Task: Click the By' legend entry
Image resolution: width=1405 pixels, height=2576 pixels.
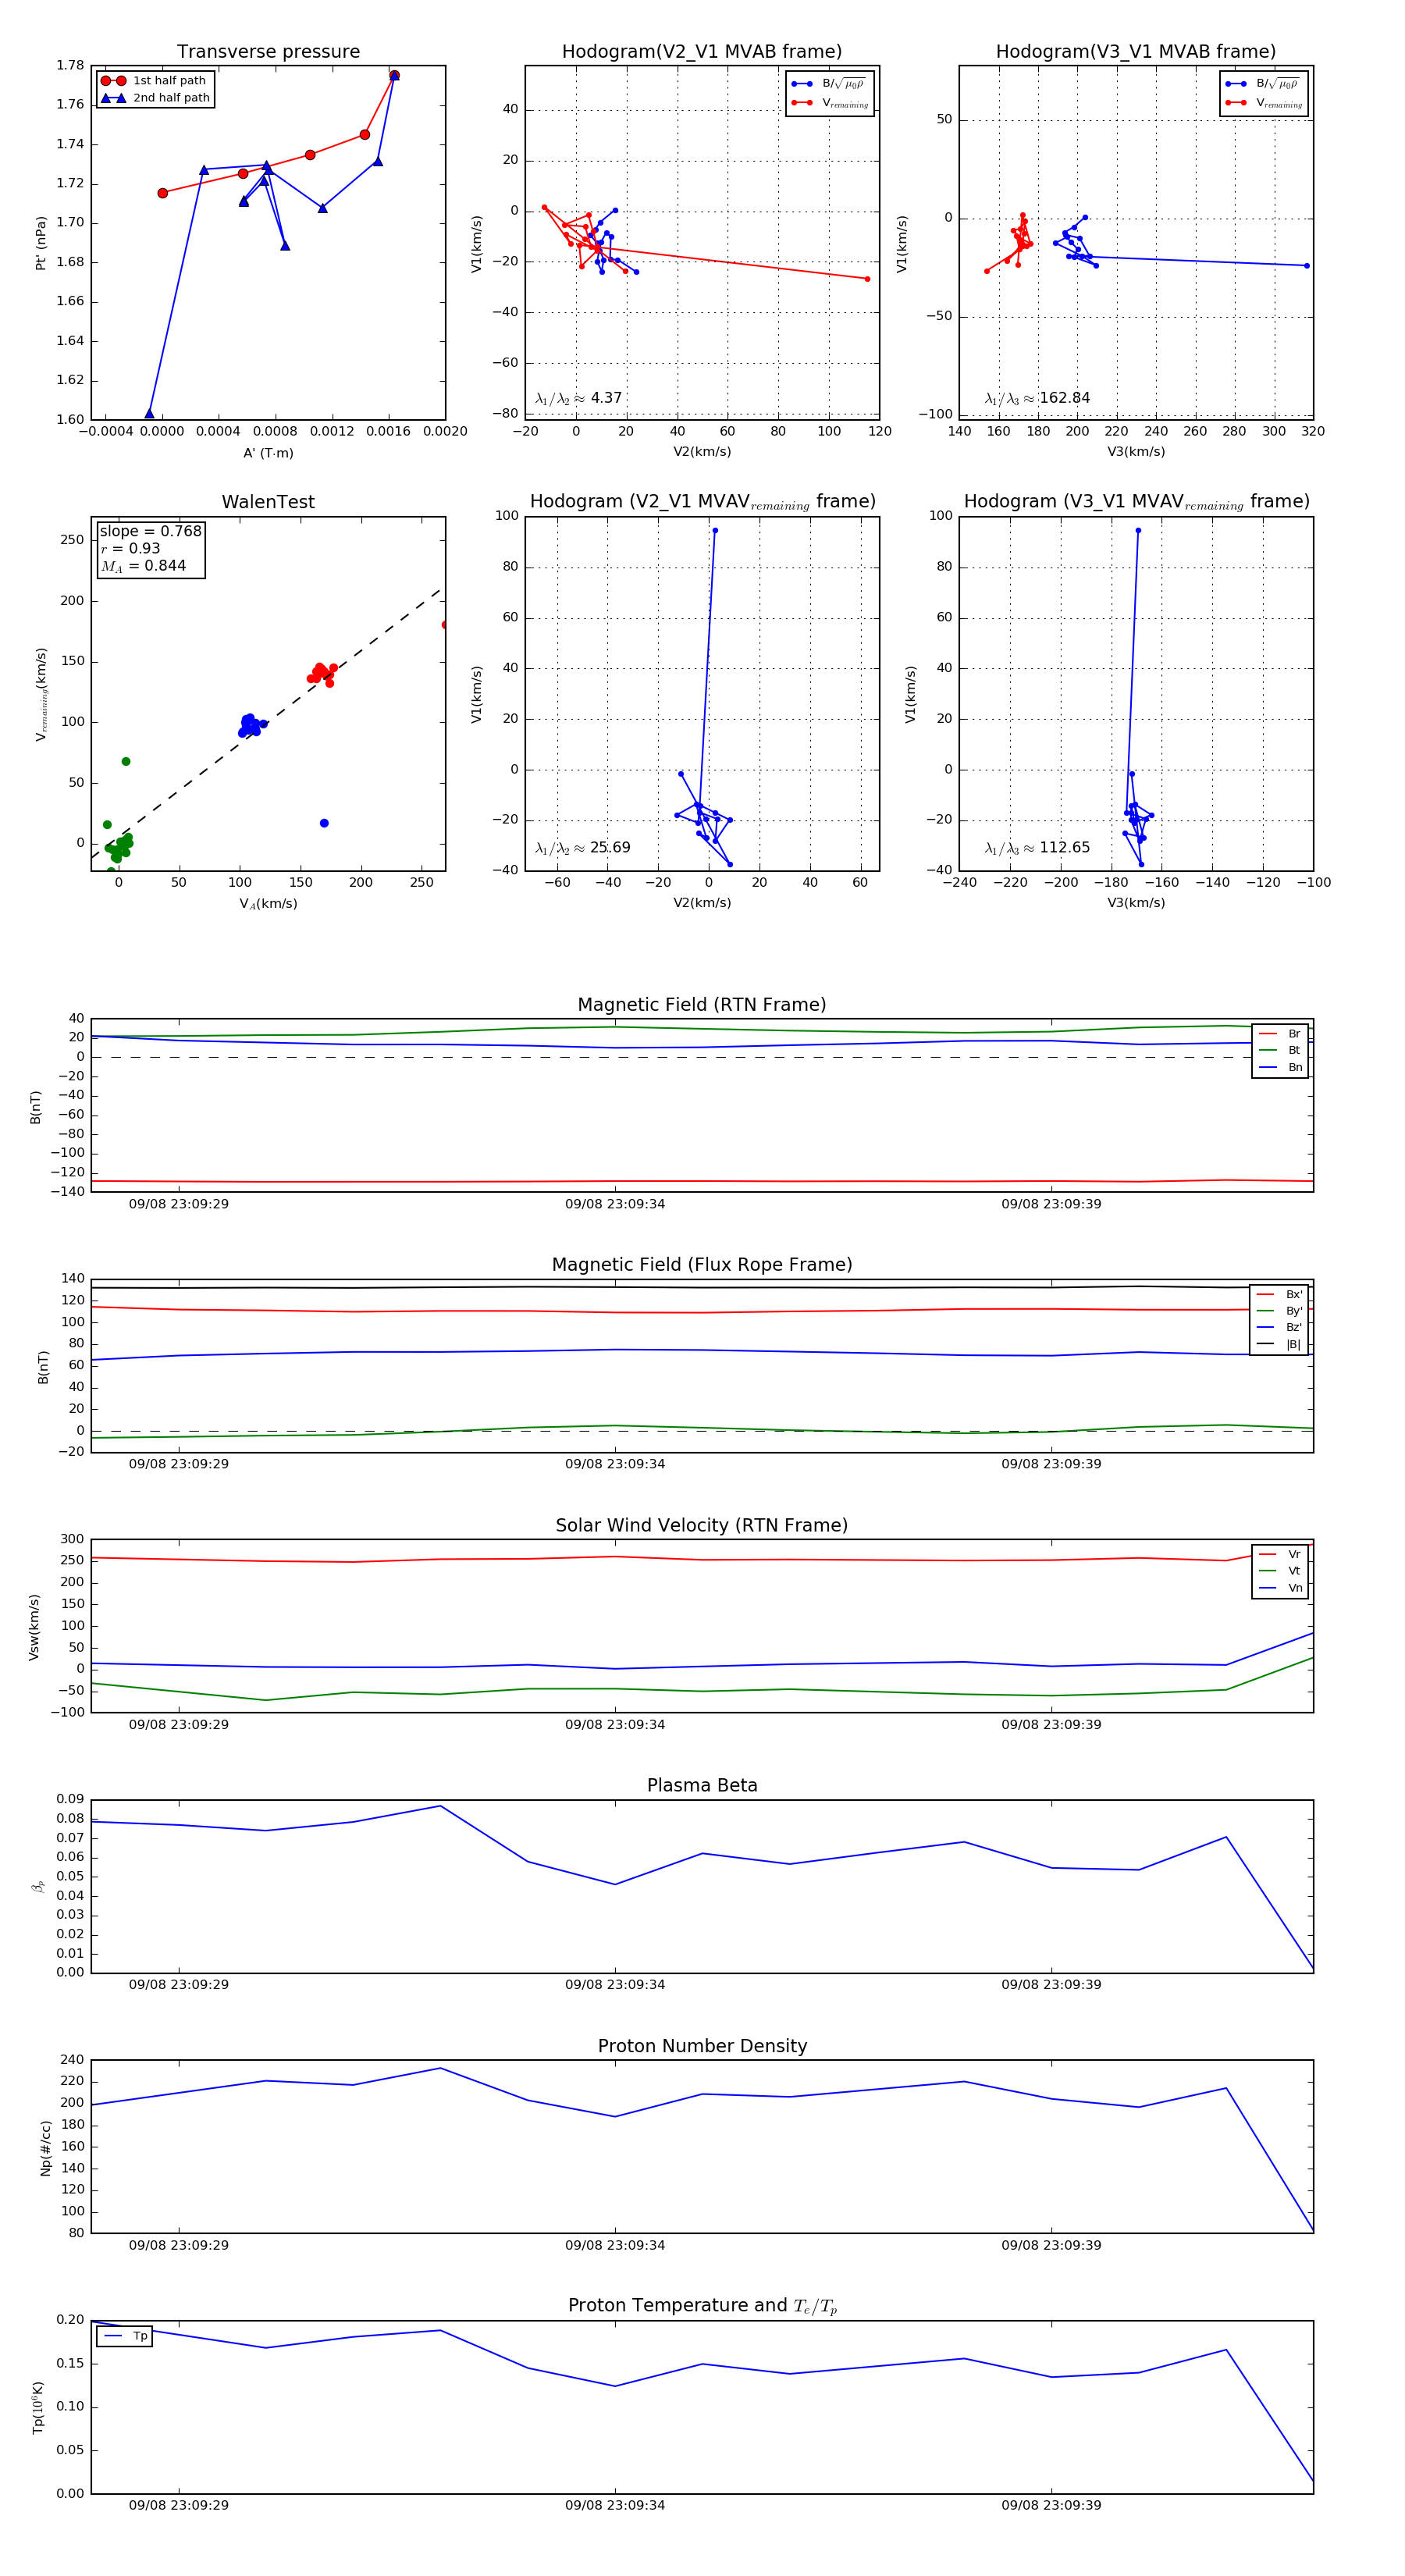Action: point(1280,1311)
